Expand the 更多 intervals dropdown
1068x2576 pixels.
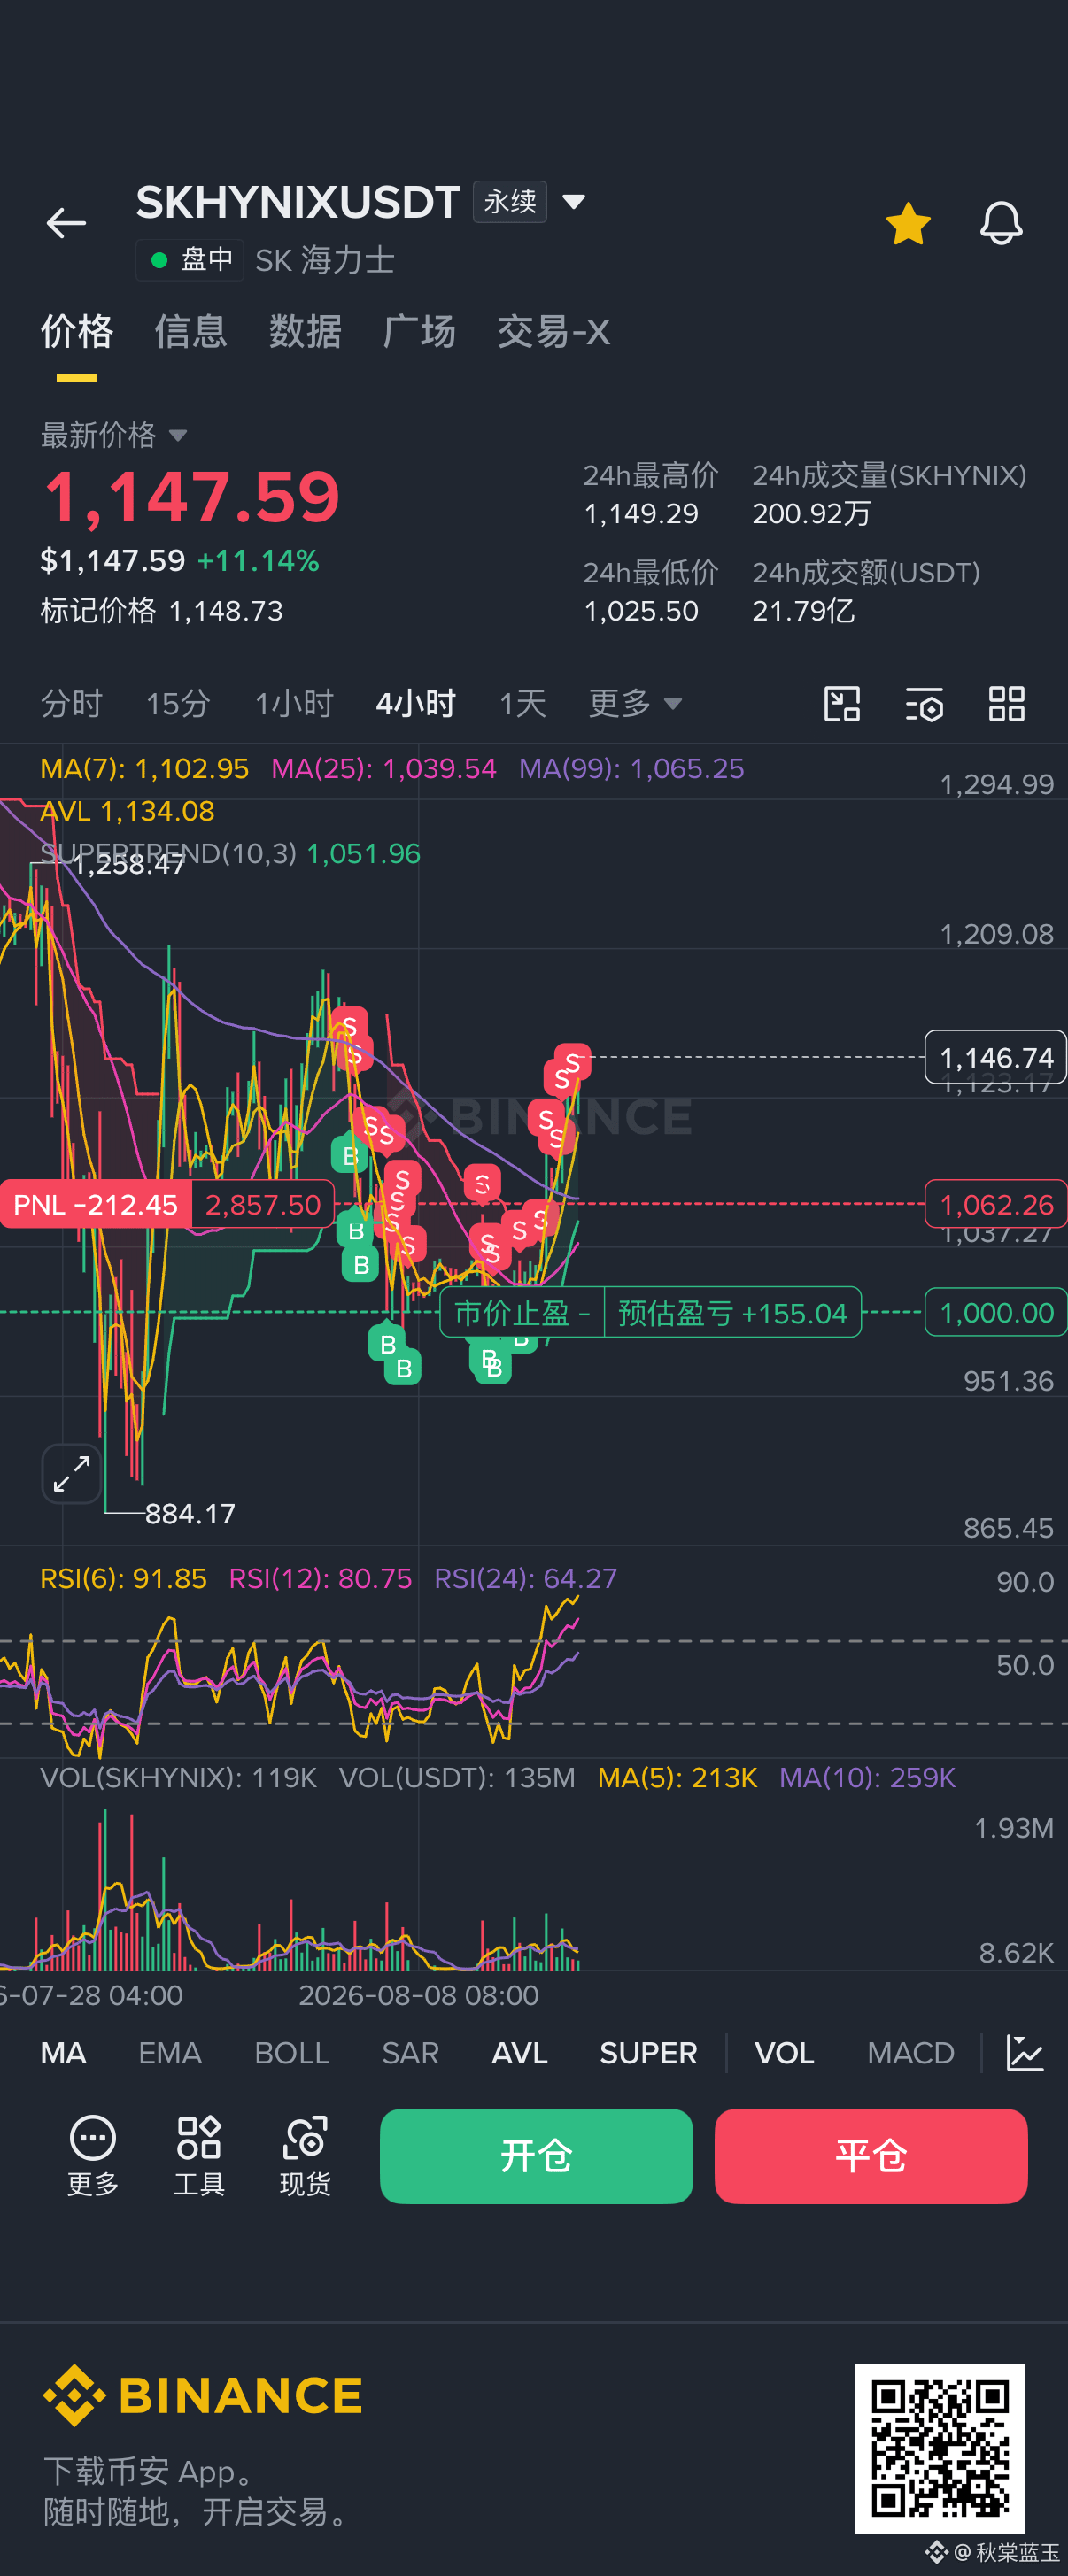pyautogui.click(x=635, y=704)
